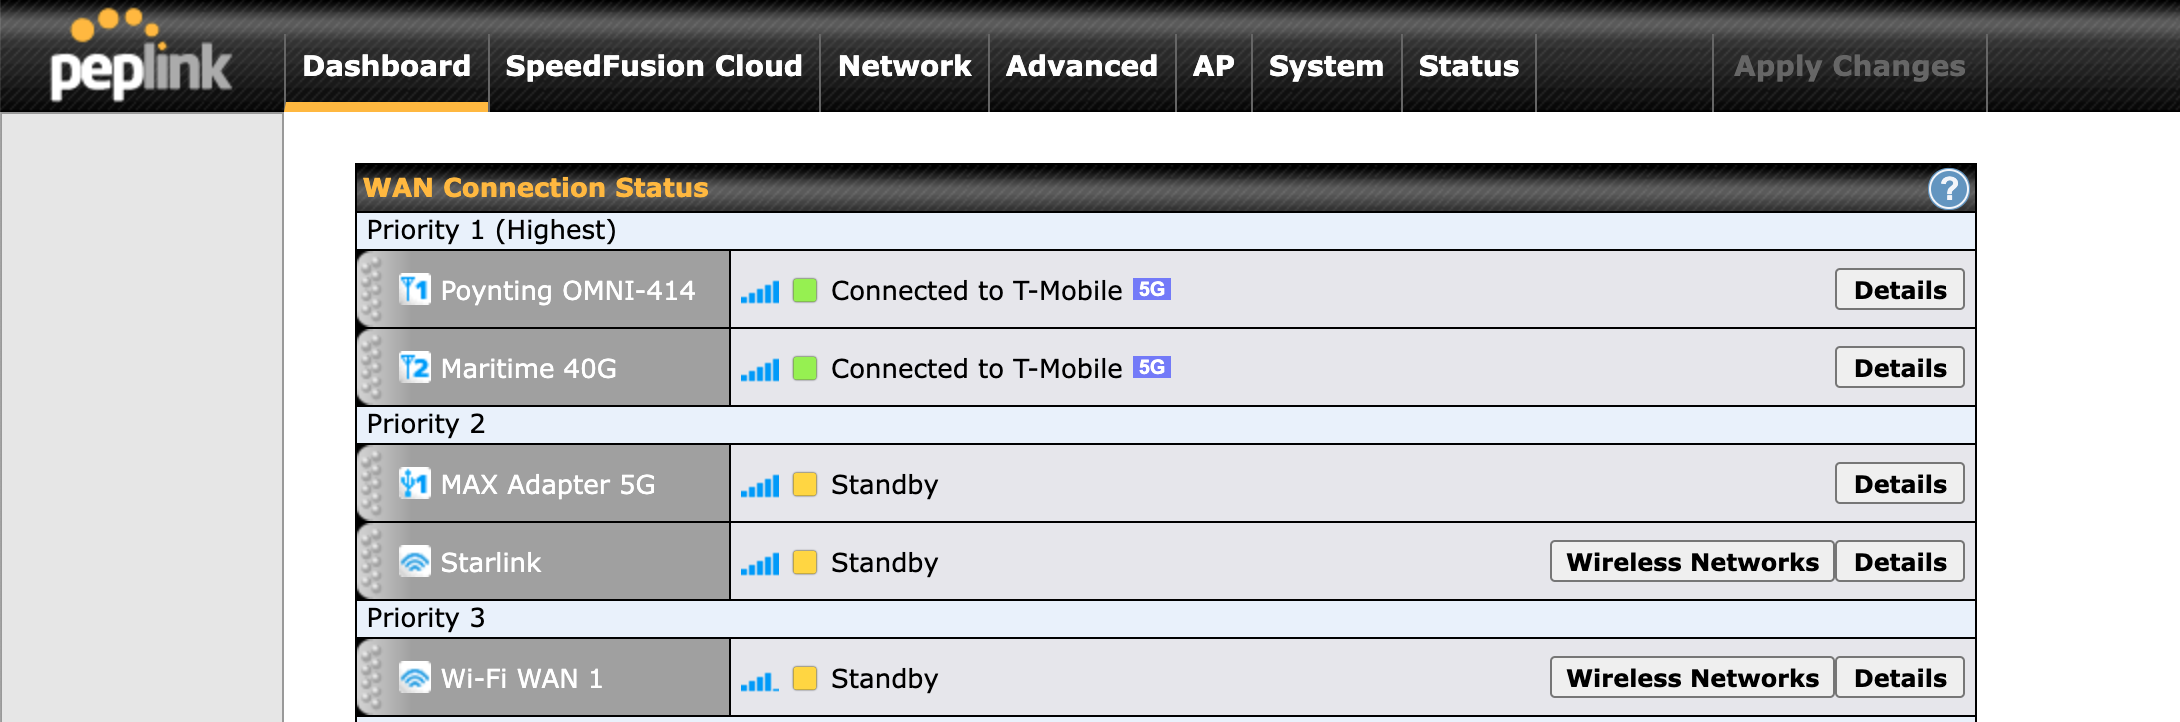This screenshot has width=2180, height=722.
Task: Open Details for Maritime 40G
Action: click(1900, 368)
